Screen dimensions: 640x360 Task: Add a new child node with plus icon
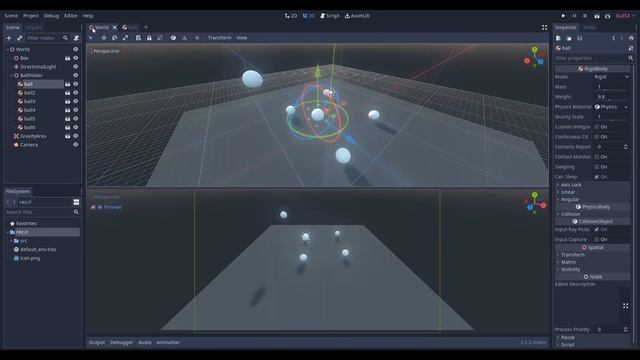click(9, 38)
